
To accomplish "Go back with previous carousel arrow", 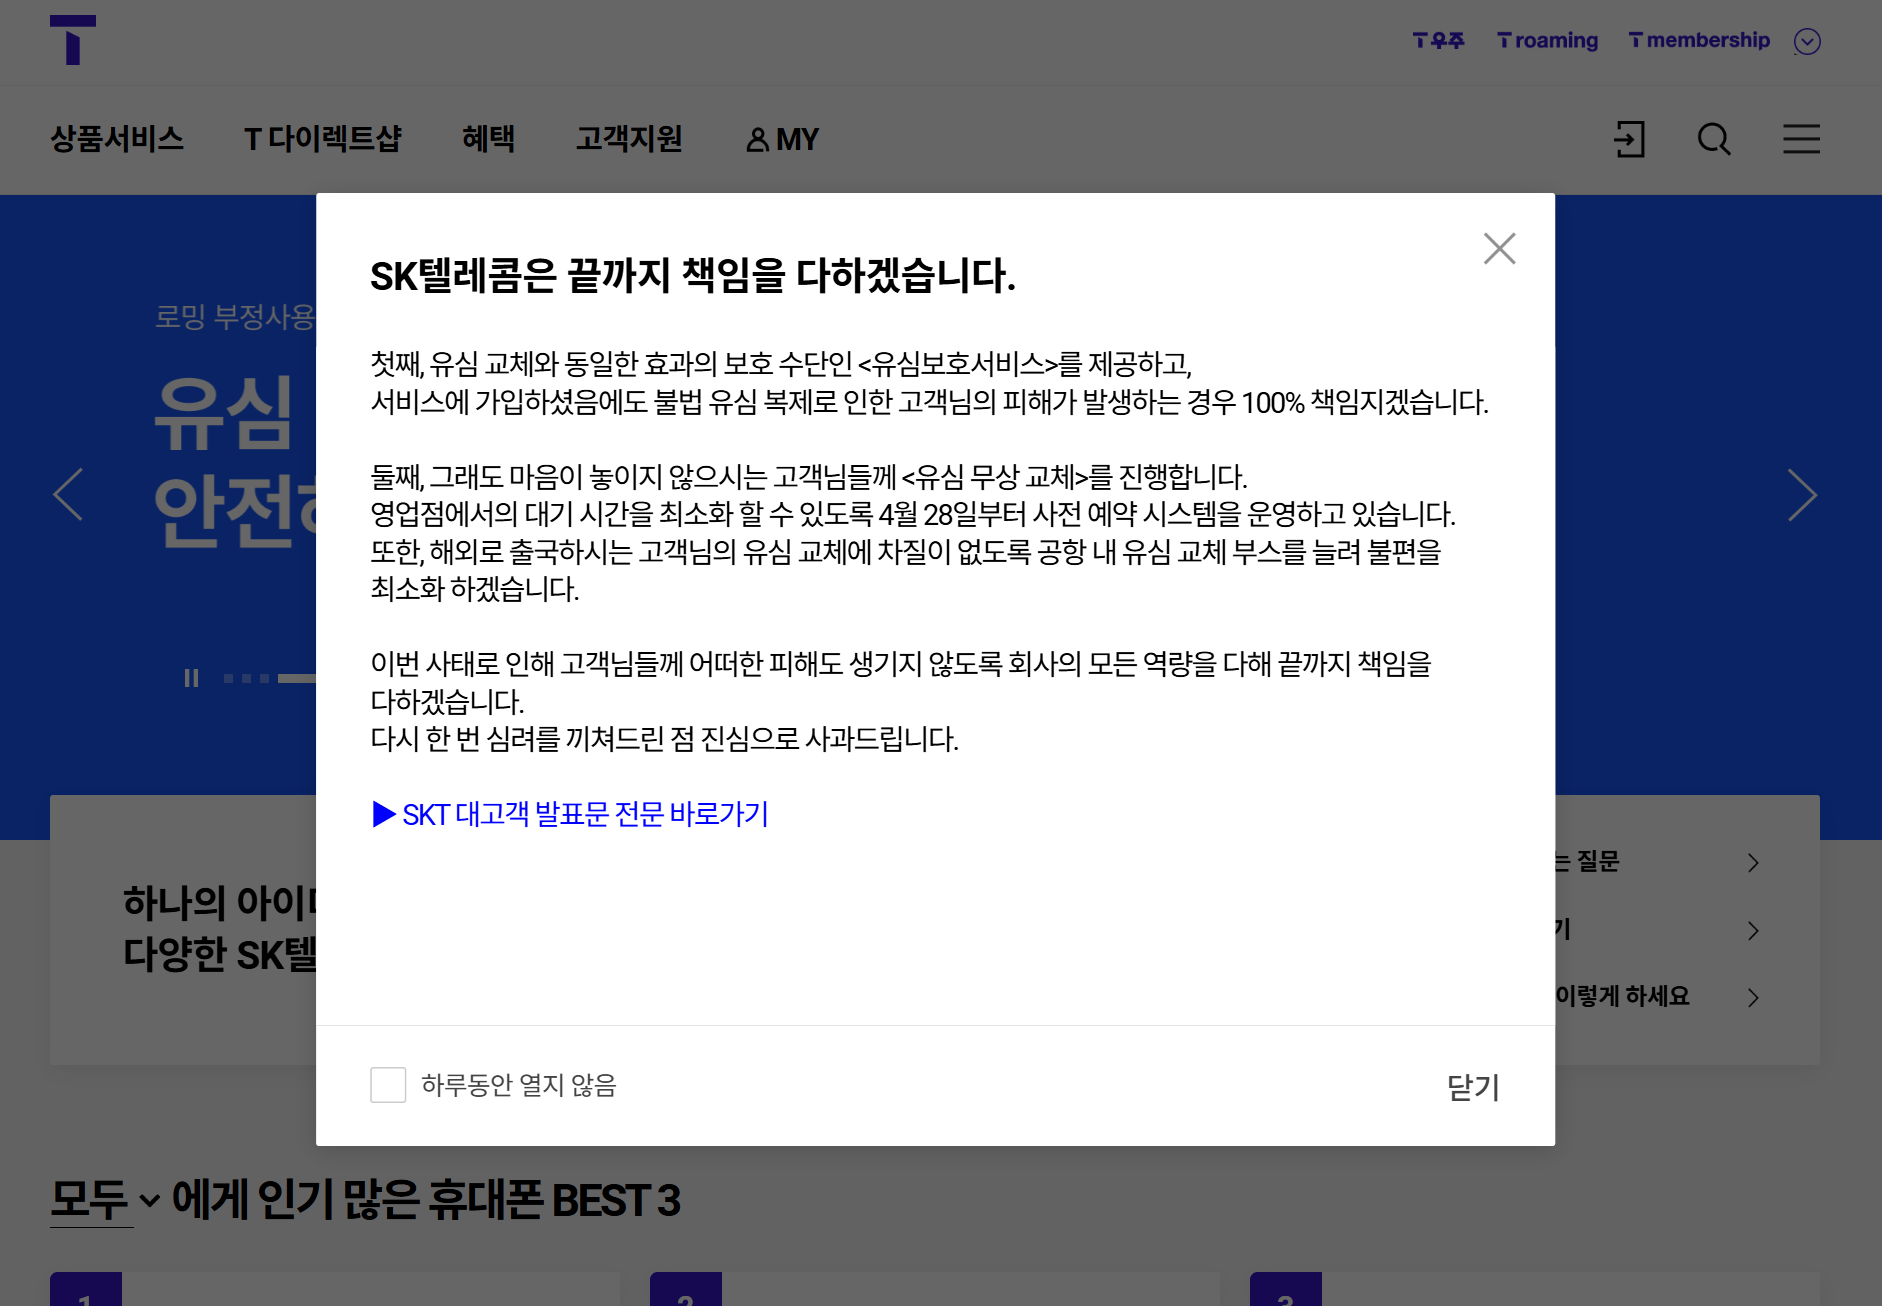I will coord(68,494).
